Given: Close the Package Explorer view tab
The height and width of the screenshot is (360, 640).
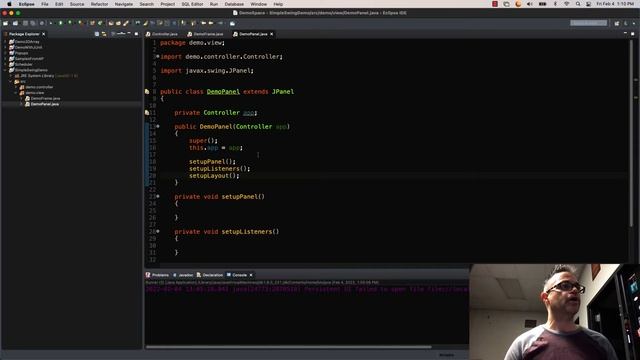Looking at the screenshot, I should click(44, 34).
